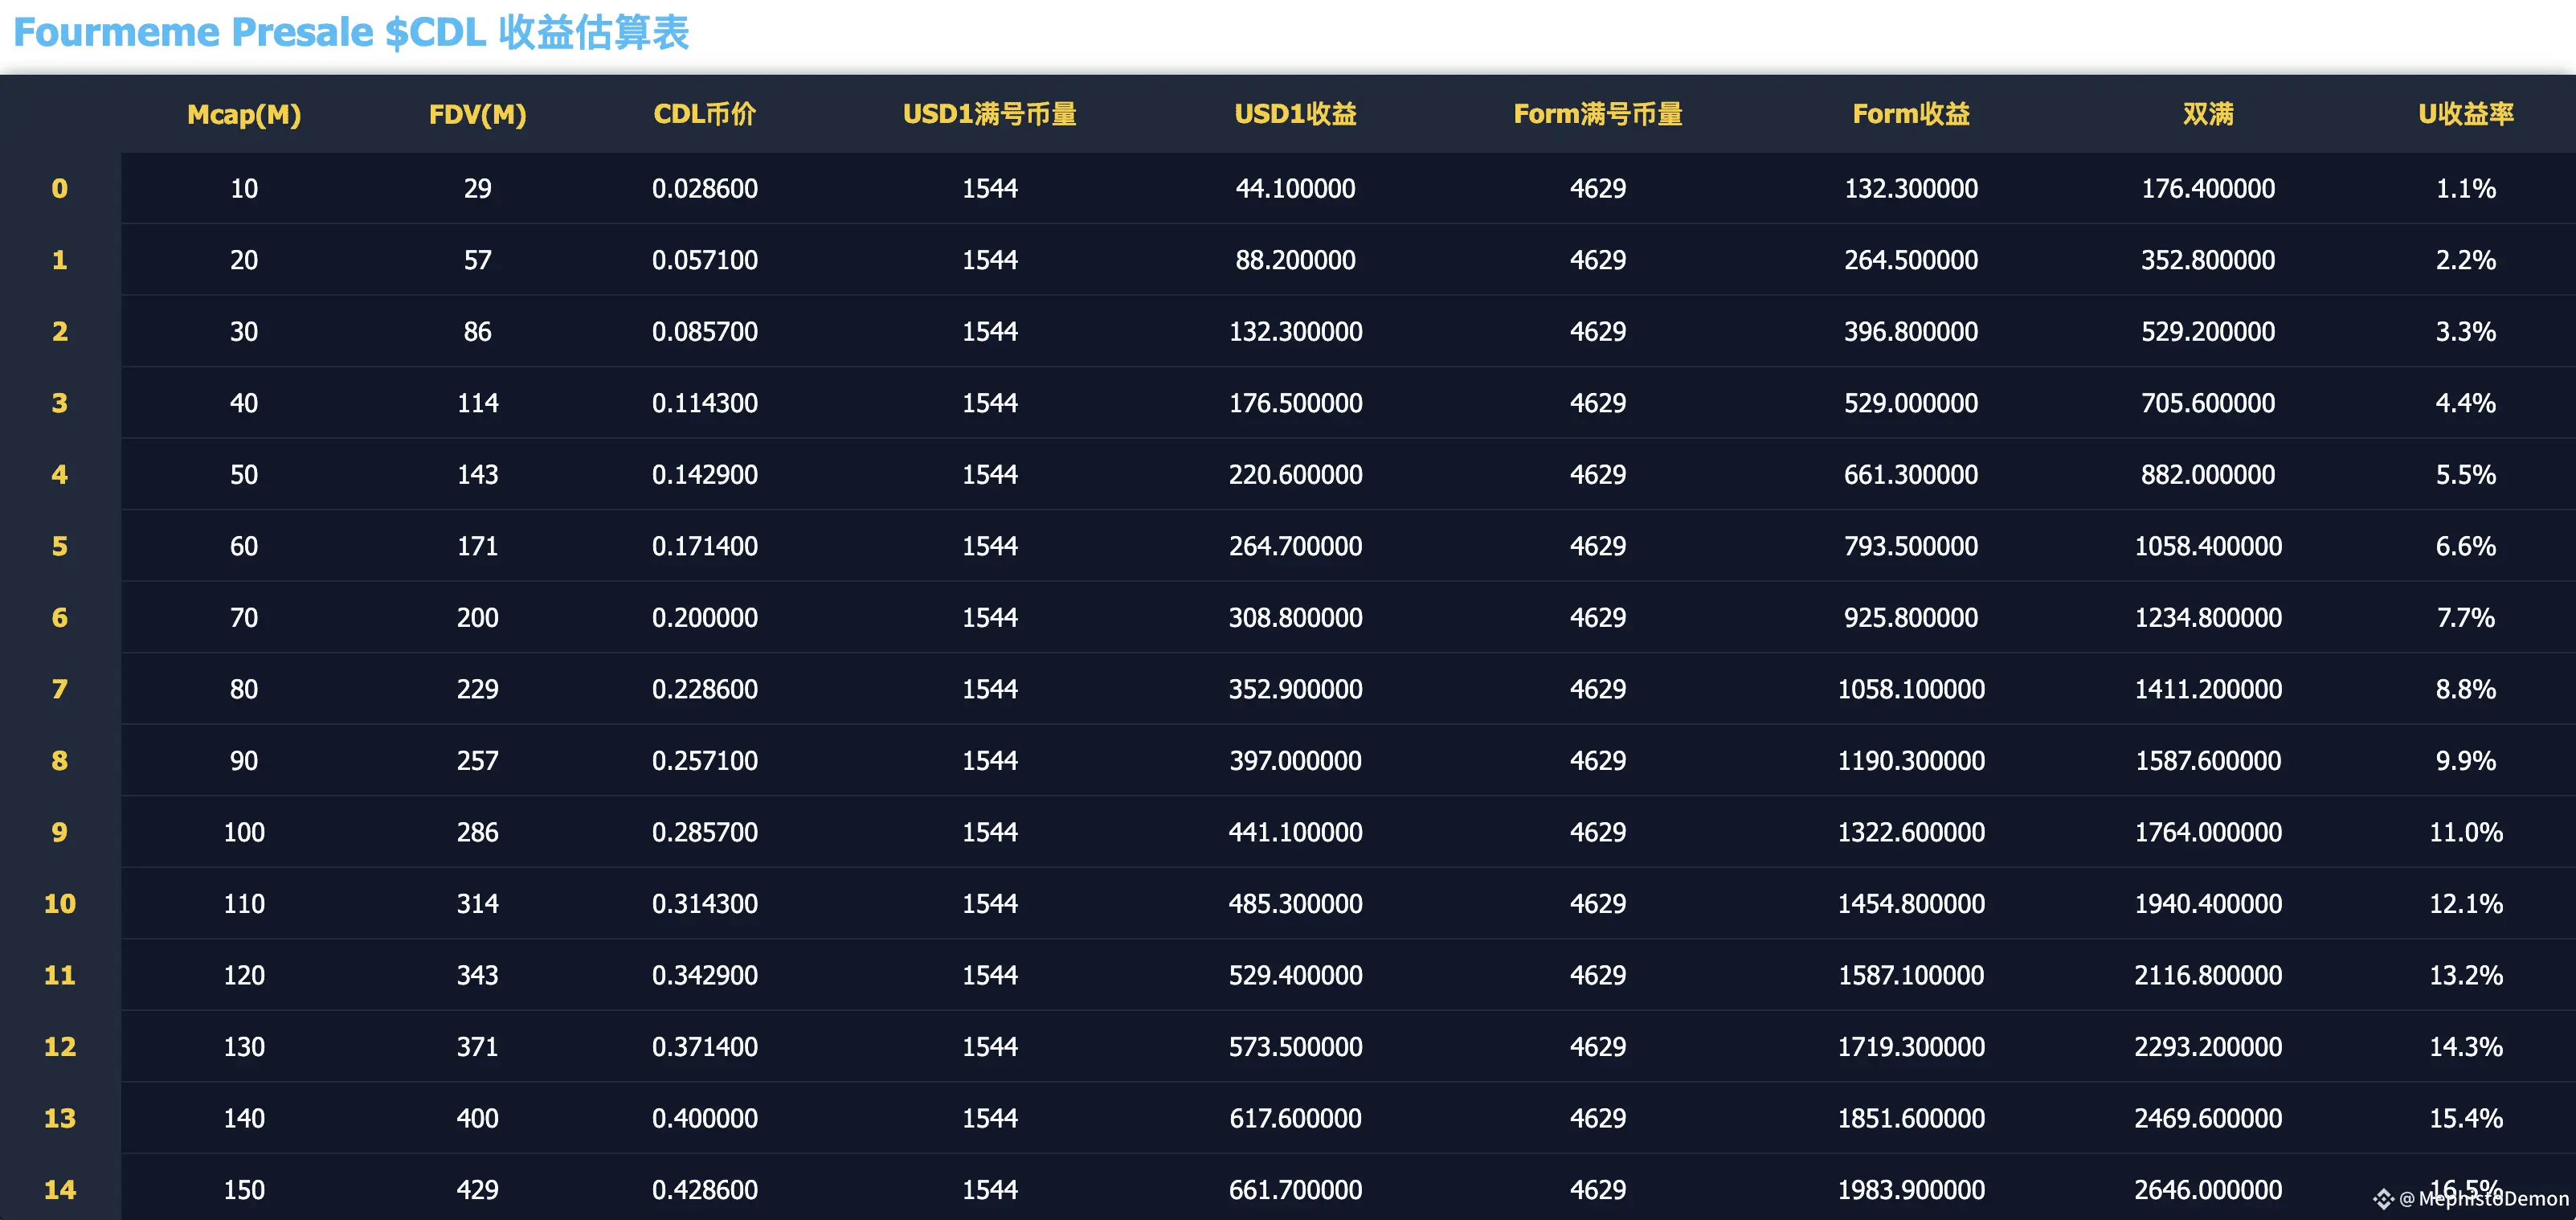Click CDL price cell 0.342900
2576x1220 pixels.
pos(705,975)
